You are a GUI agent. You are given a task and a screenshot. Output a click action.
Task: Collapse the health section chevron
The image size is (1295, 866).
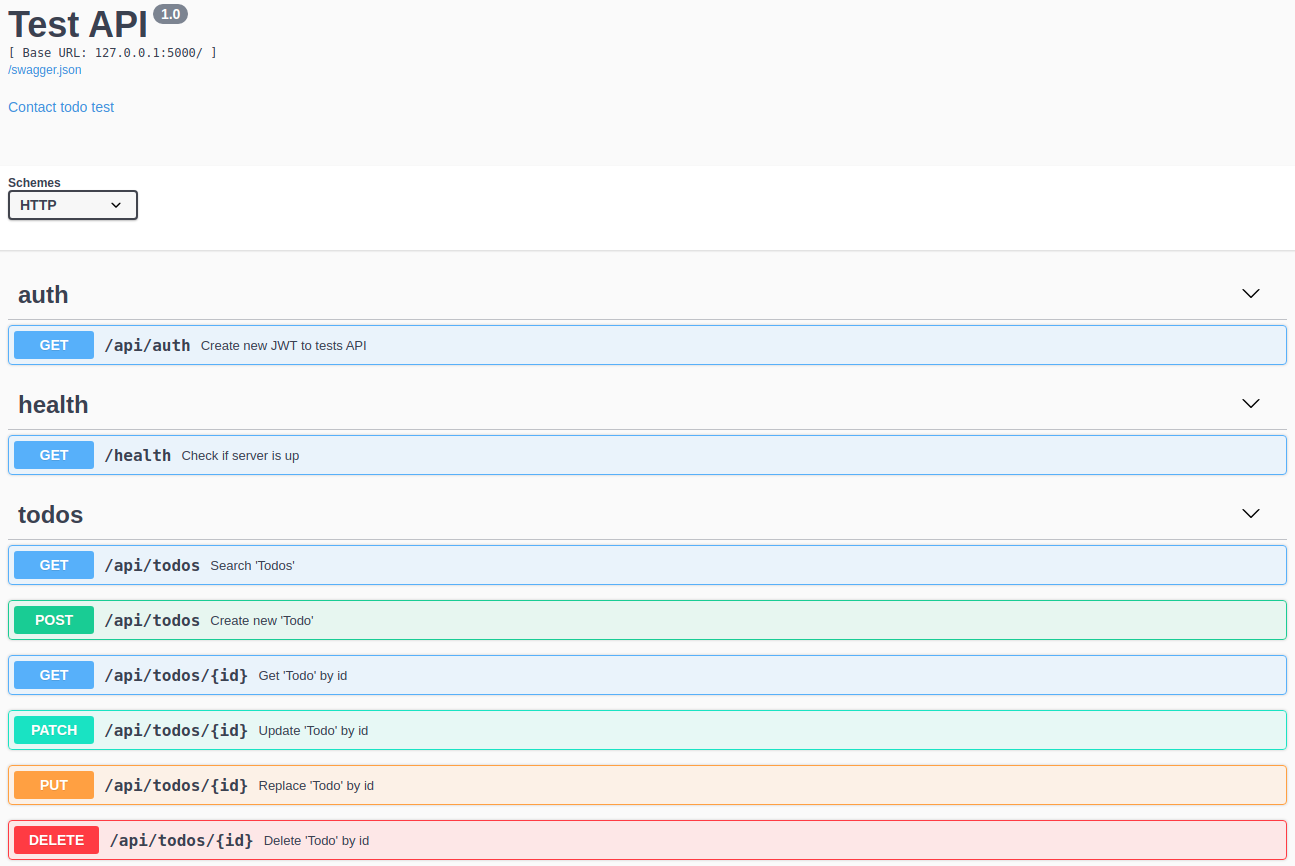click(x=1250, y=404)
